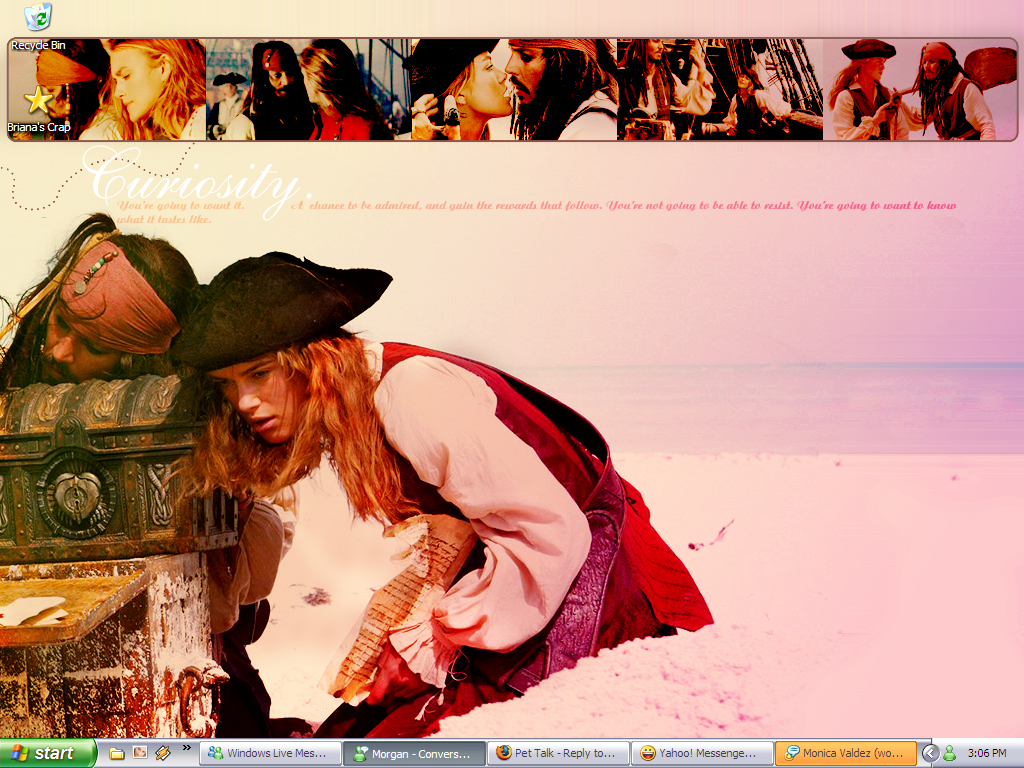Switch to Morgan - Conversation taskbar button
Image resolution: width=1024 pixels, height=768 pixels.
414,754
